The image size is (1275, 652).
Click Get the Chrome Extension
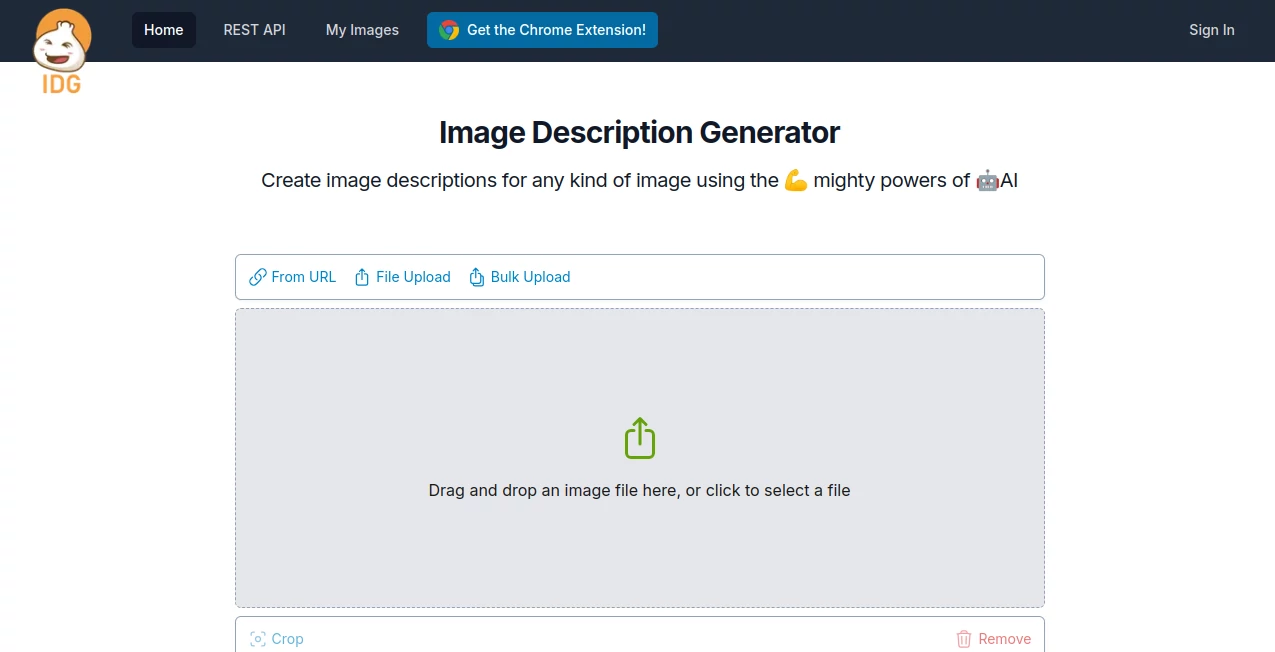point(555,30)
